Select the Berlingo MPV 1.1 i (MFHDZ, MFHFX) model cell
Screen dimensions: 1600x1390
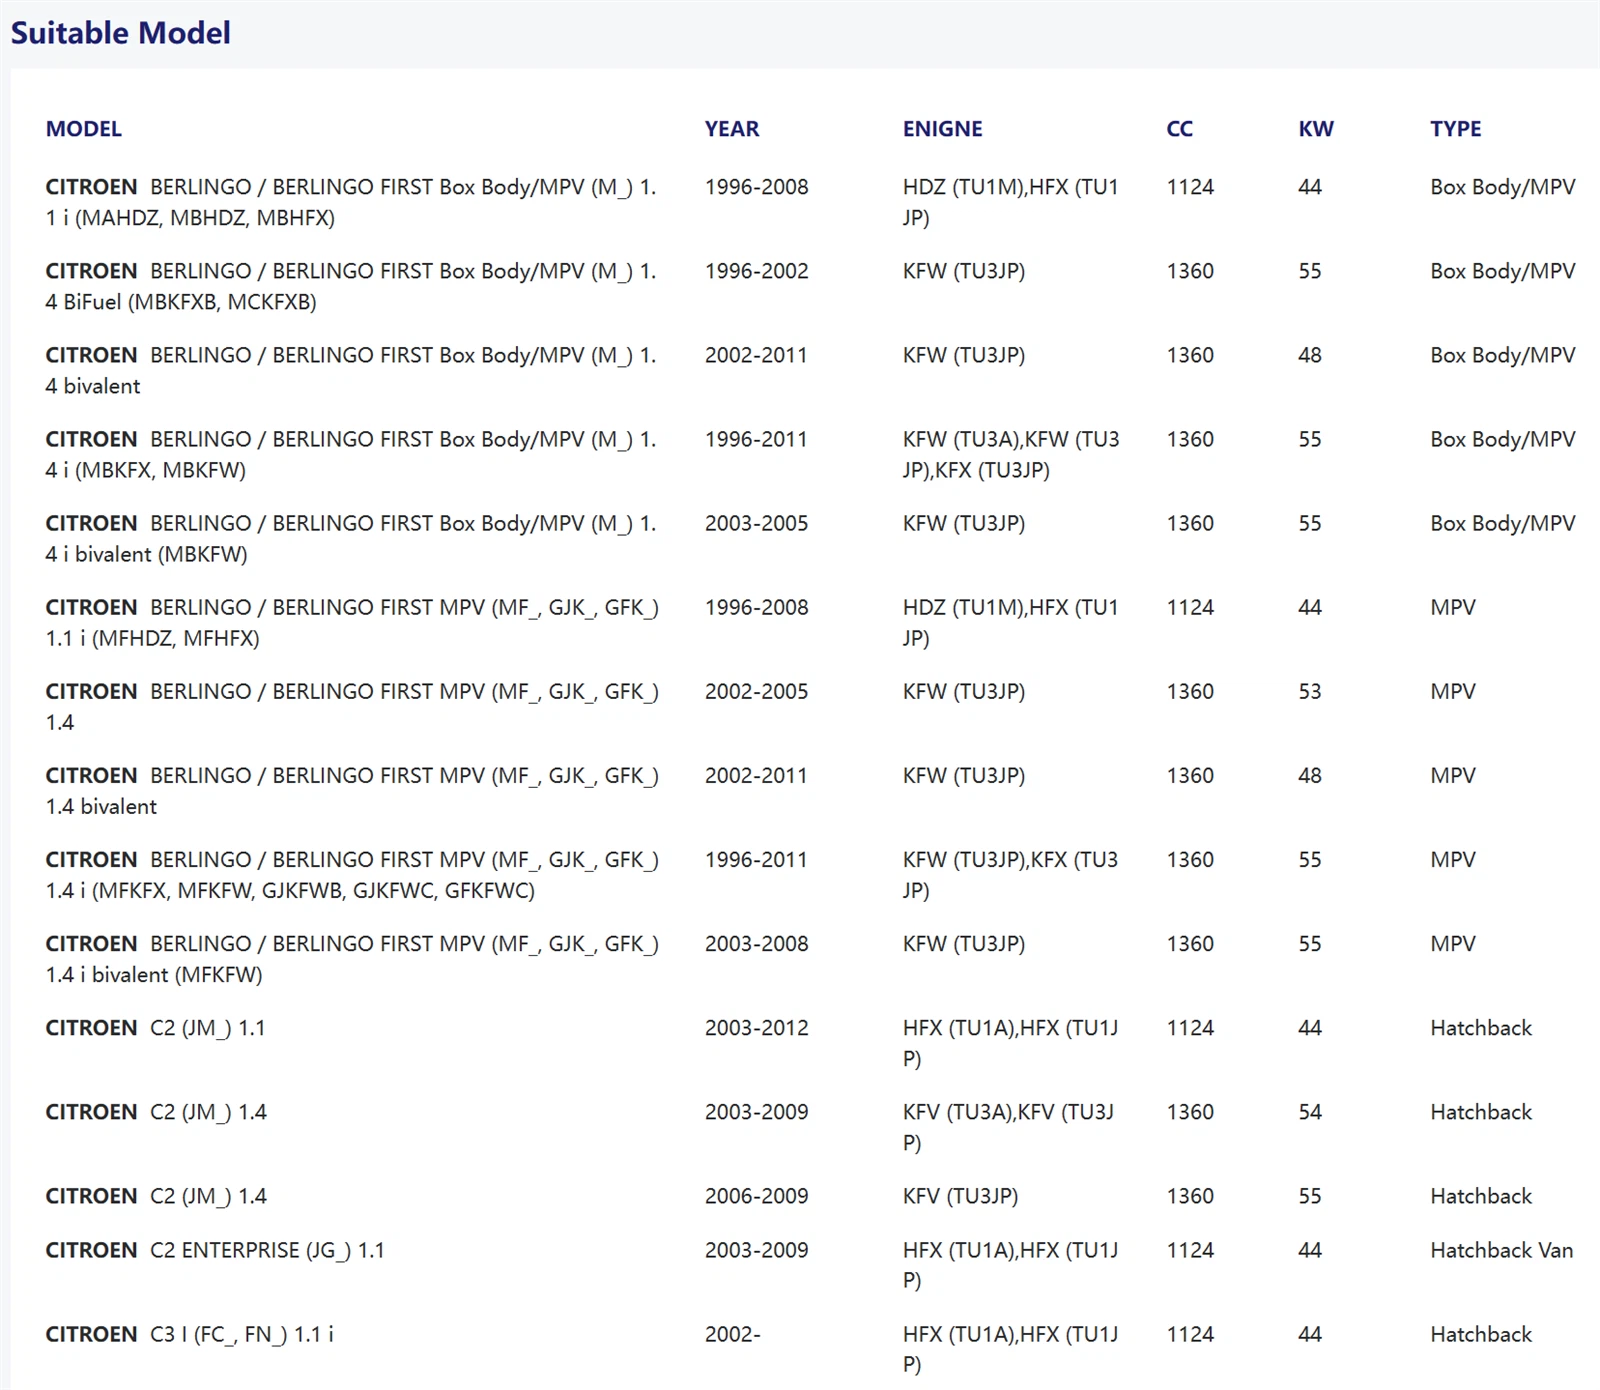coord(352,622)
